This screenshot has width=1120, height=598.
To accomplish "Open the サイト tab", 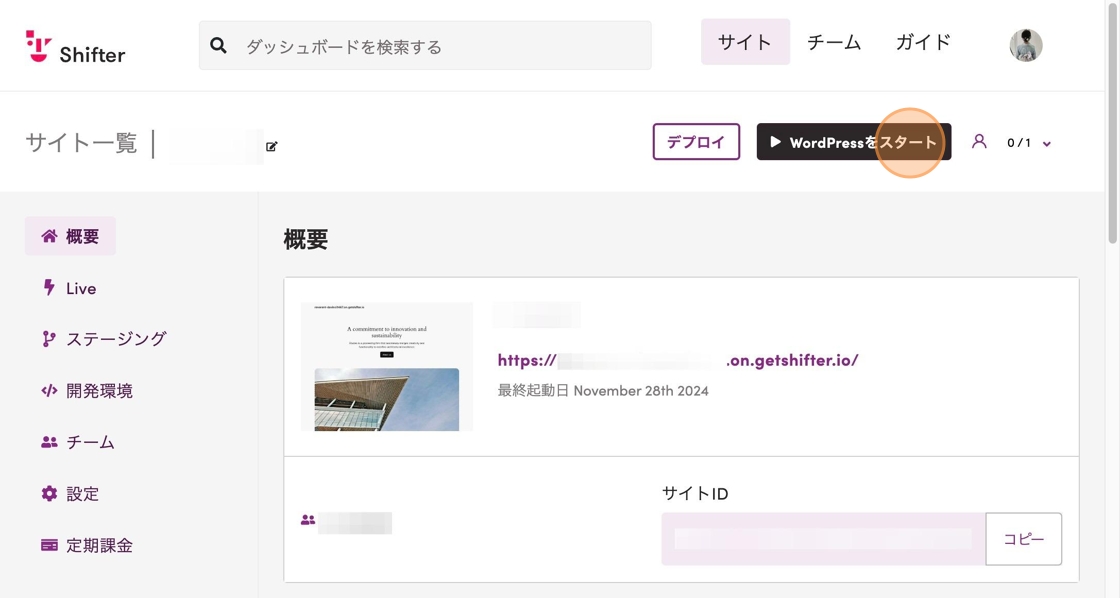I will 745,42.
